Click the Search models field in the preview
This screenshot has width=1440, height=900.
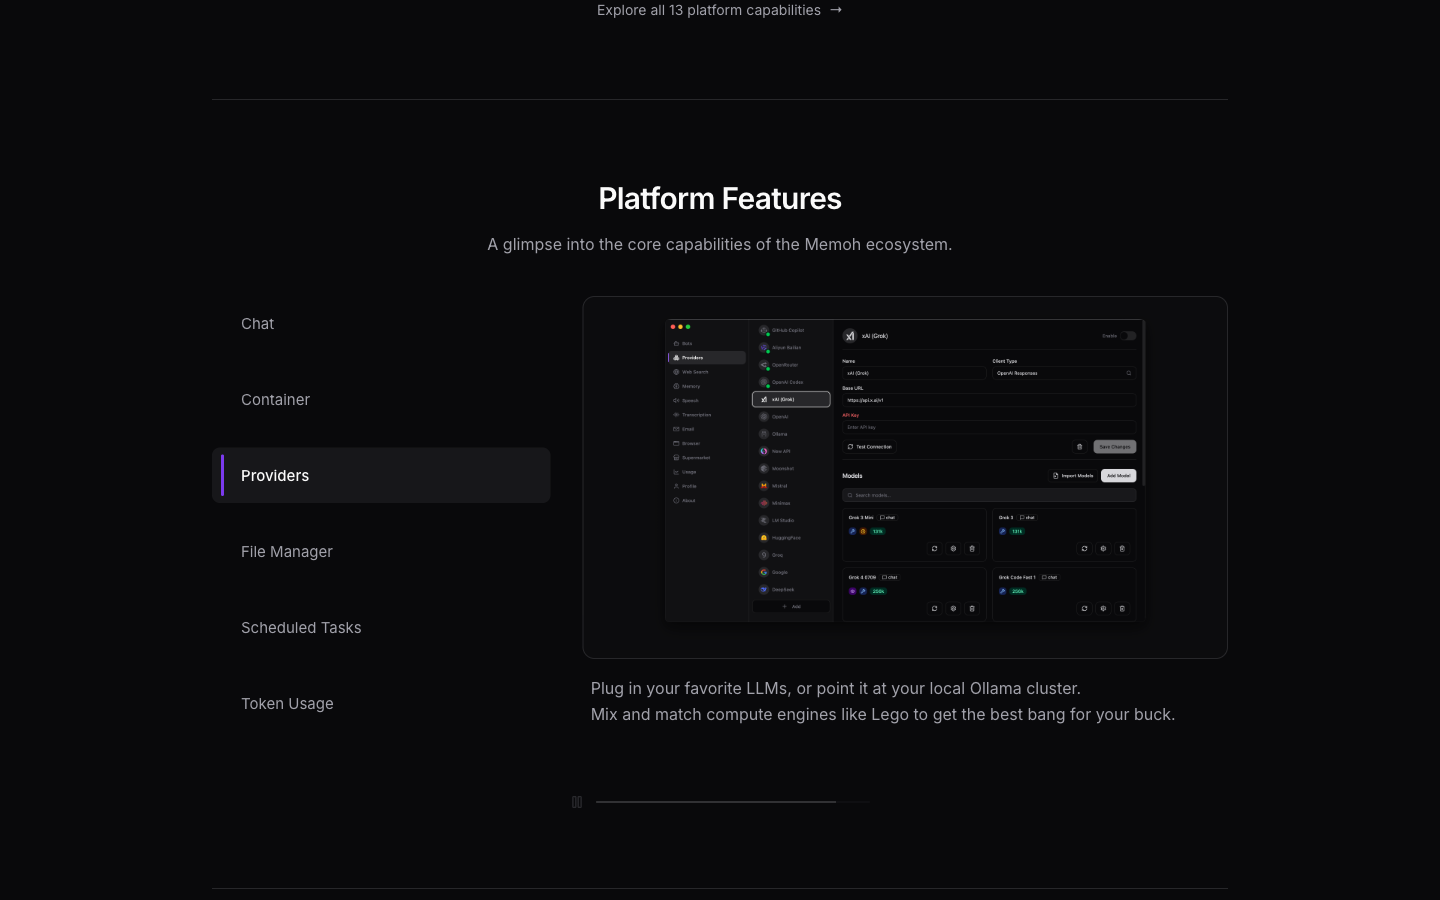pos(989,495)
